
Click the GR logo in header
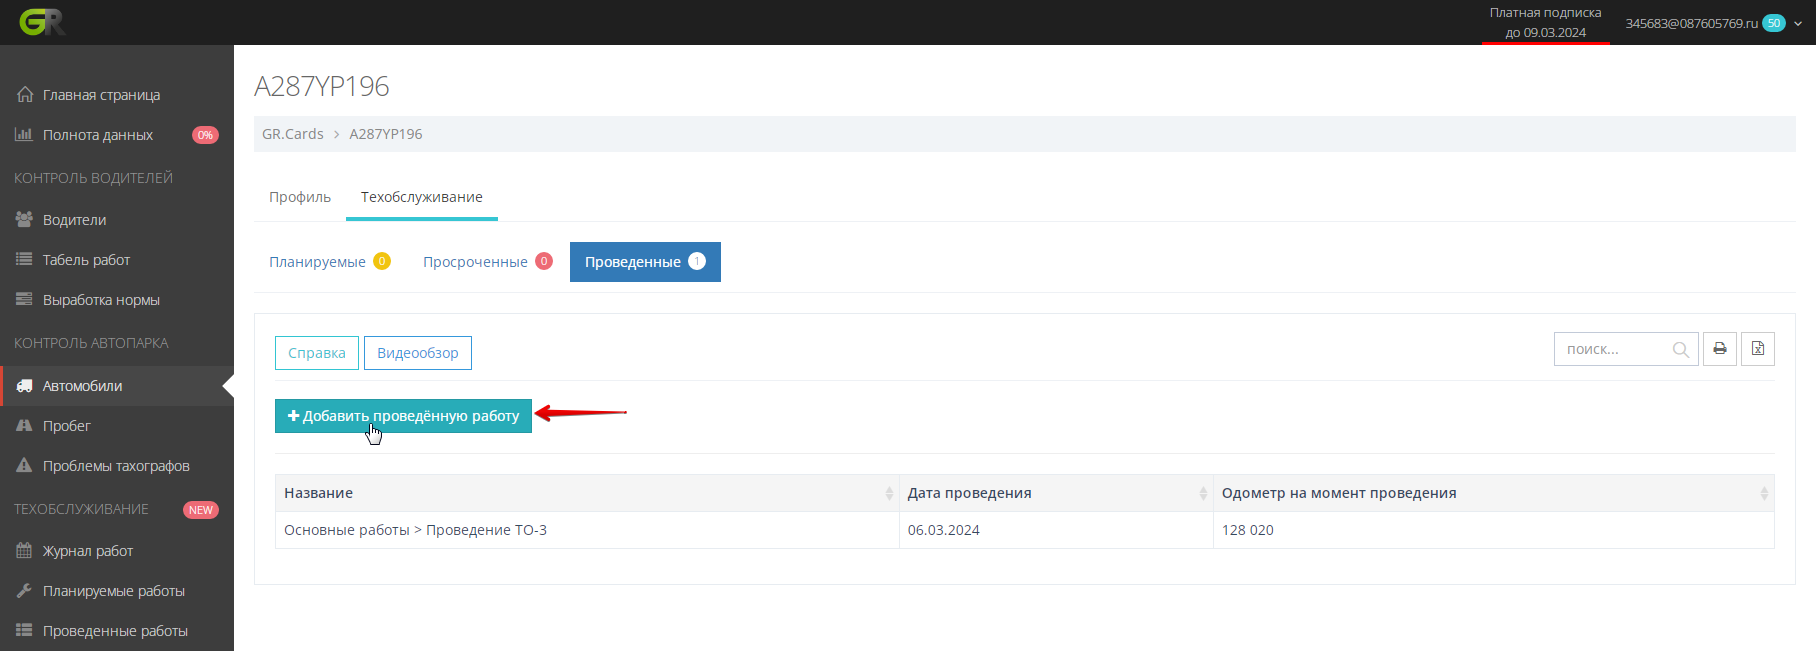click(42, 22)
